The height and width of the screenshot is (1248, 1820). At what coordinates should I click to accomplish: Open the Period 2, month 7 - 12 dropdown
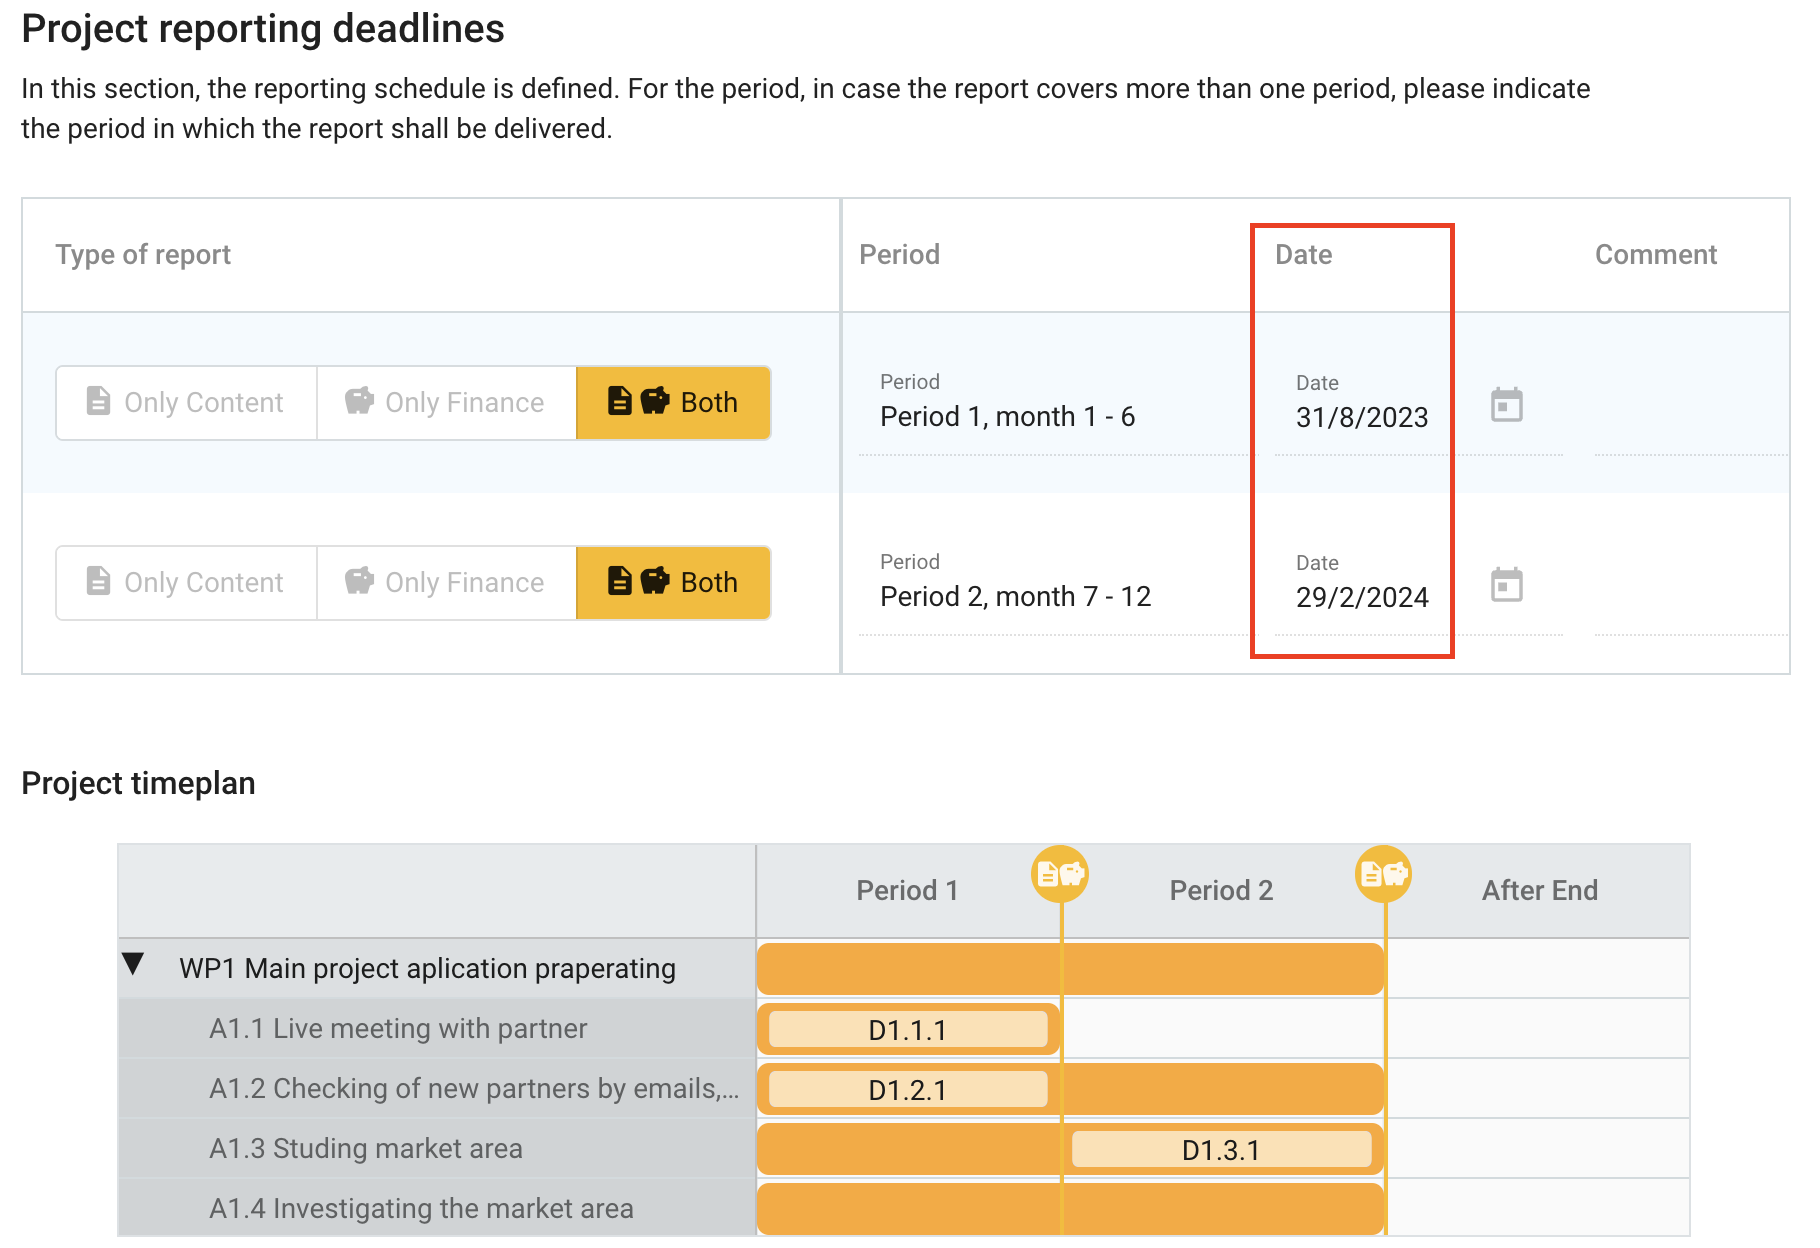pos(1050,597)
